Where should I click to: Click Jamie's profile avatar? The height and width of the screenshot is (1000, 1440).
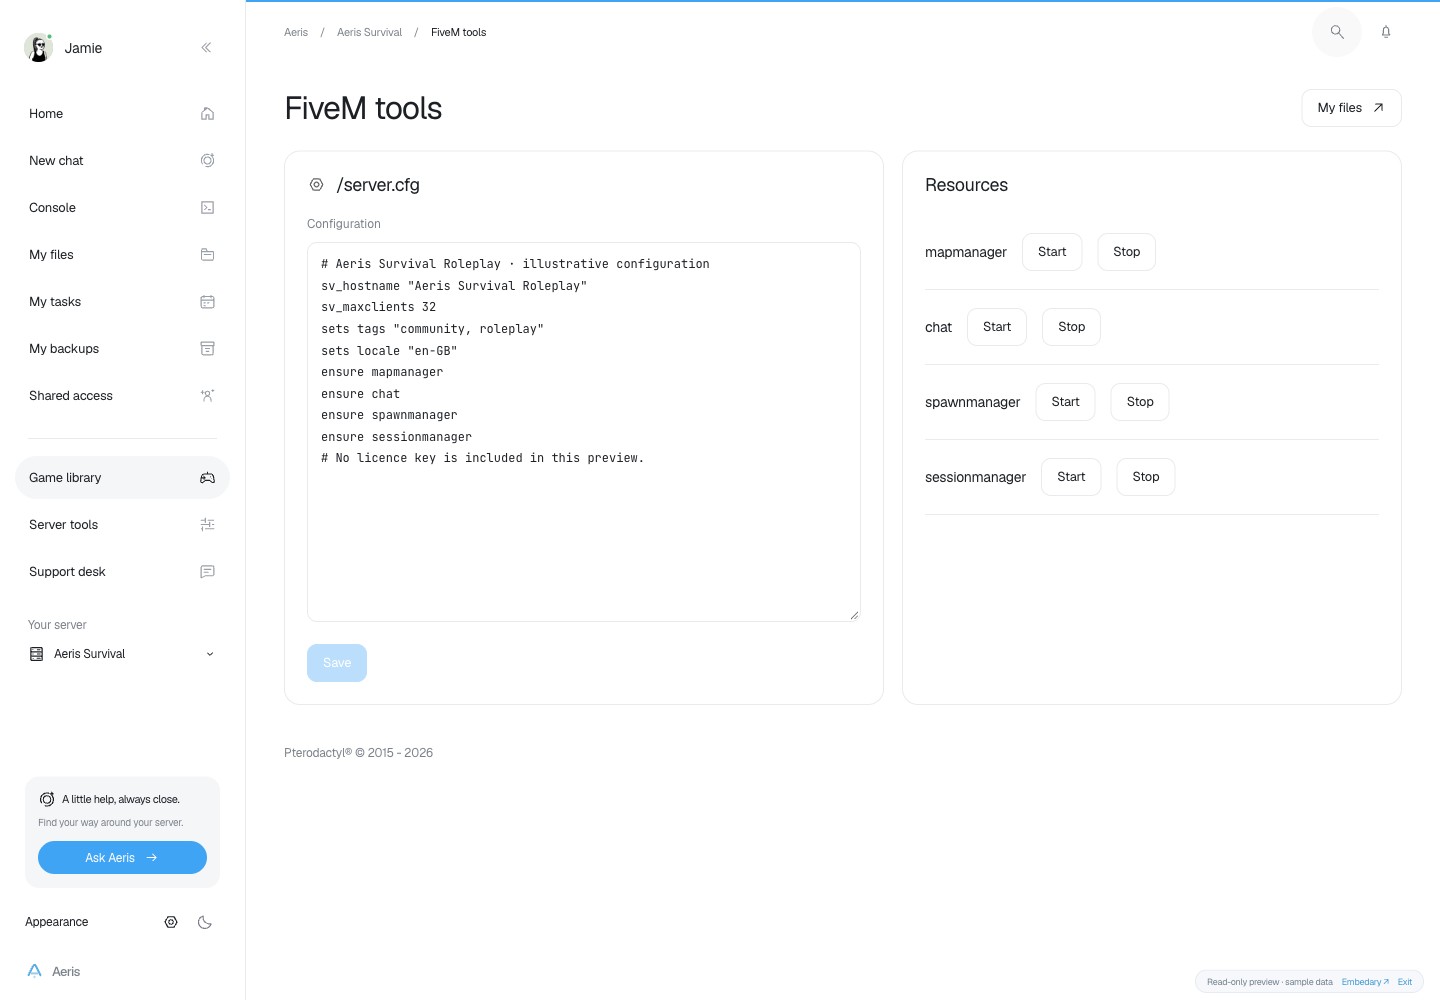coord(38,47)
